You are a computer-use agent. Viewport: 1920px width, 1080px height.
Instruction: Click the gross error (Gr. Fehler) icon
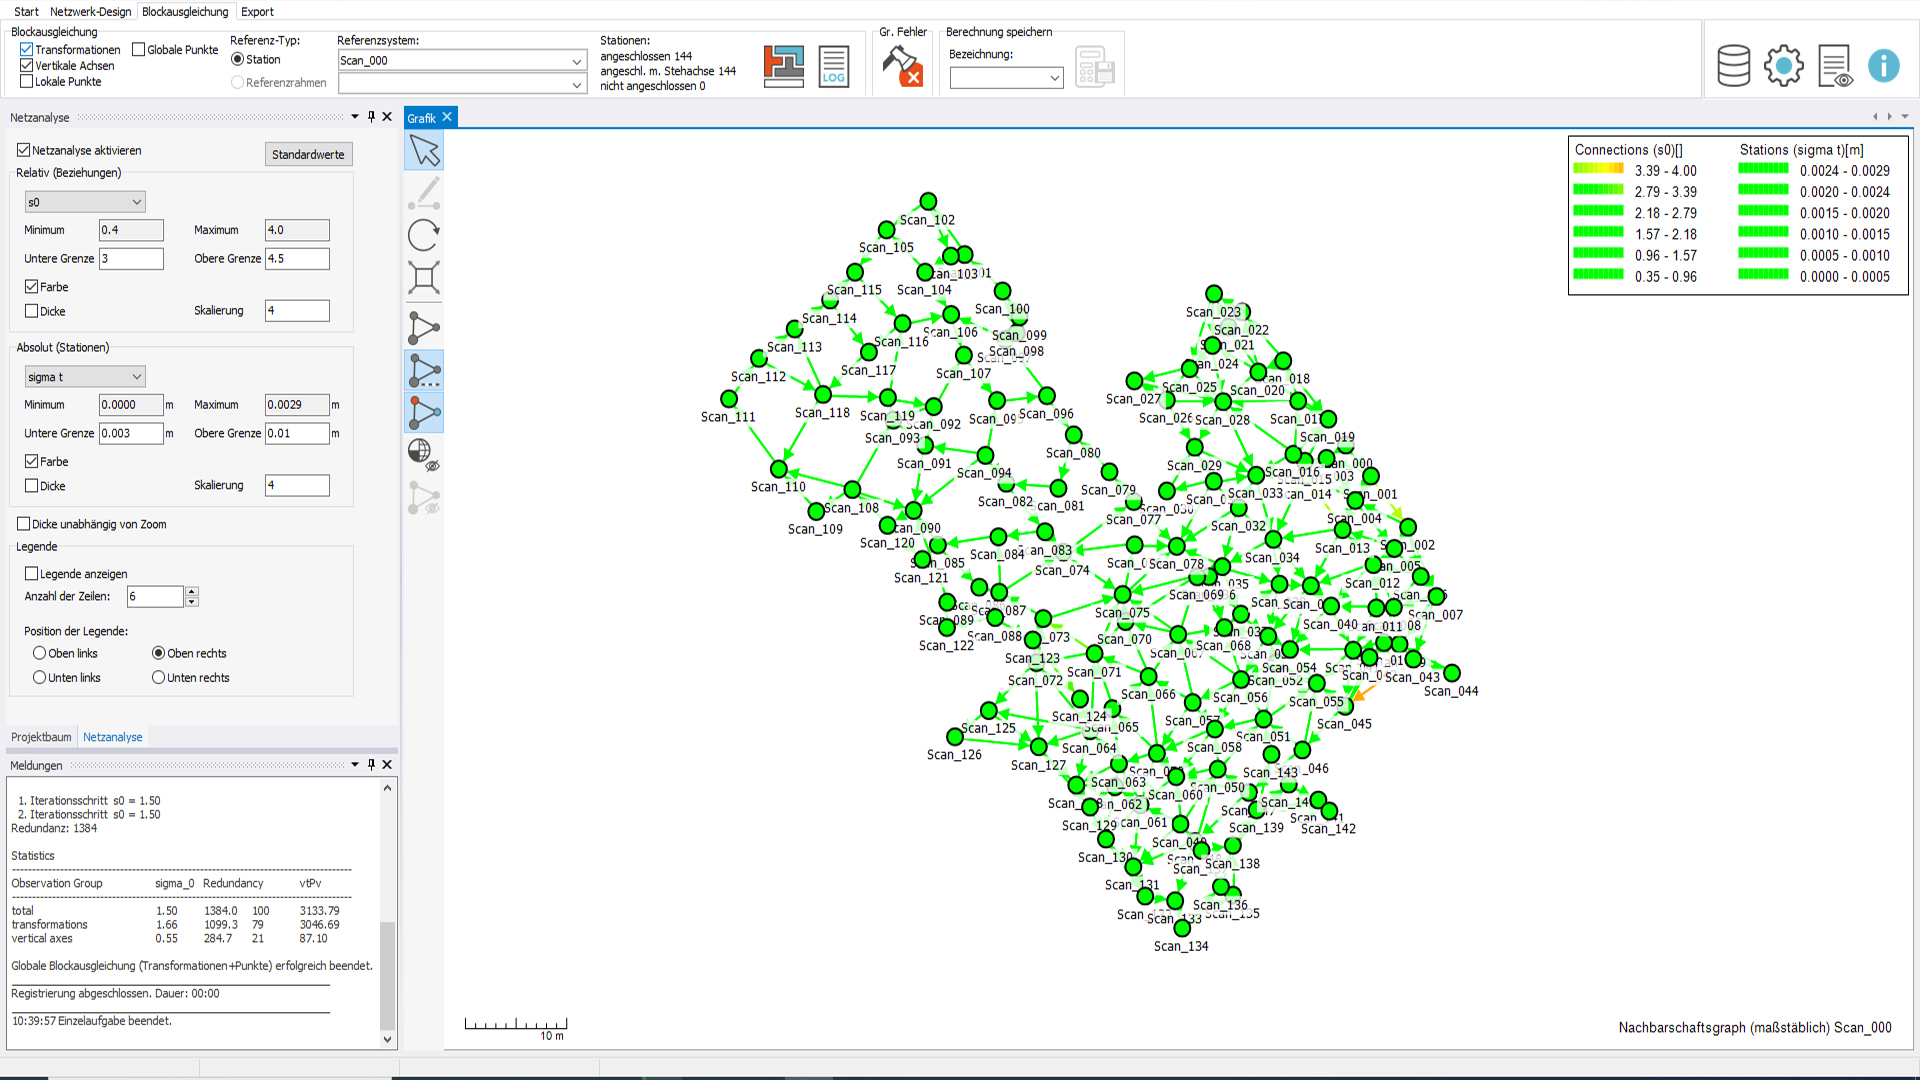(x=902, y=66)
